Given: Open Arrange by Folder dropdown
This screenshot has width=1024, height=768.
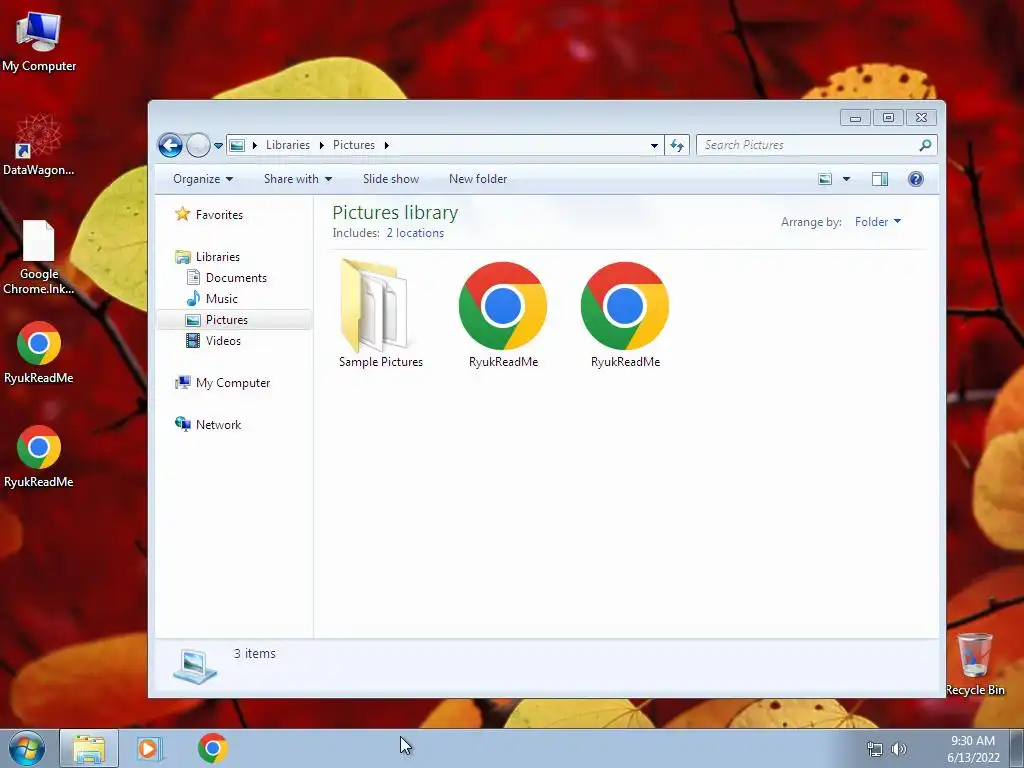Looking at the screenshot, I should tap(878, 222).
